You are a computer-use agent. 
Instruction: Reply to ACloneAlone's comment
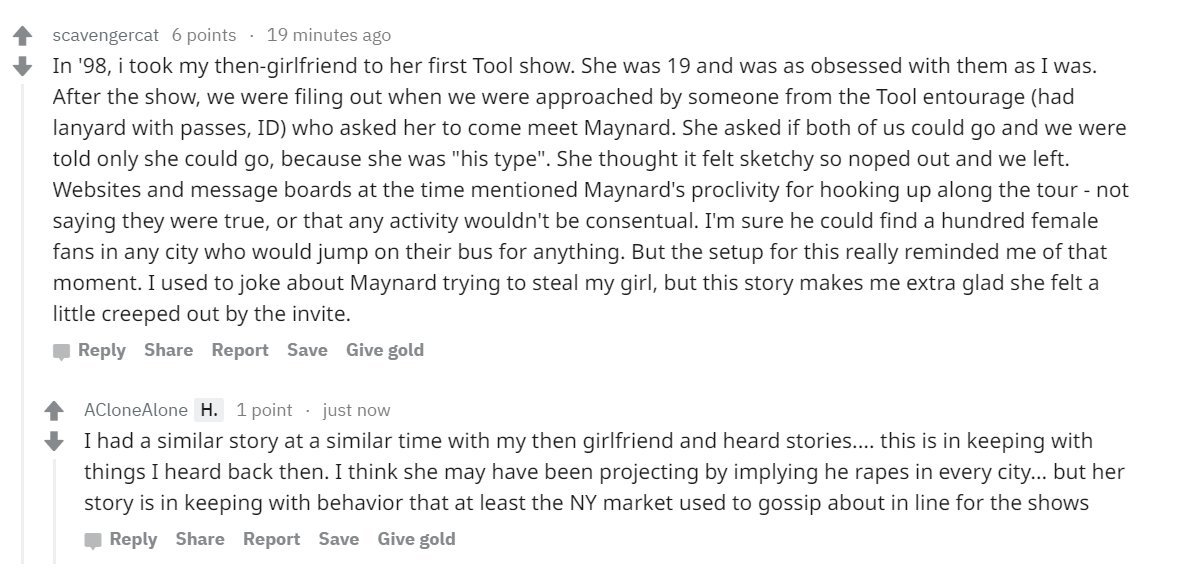tap(133, 539)
